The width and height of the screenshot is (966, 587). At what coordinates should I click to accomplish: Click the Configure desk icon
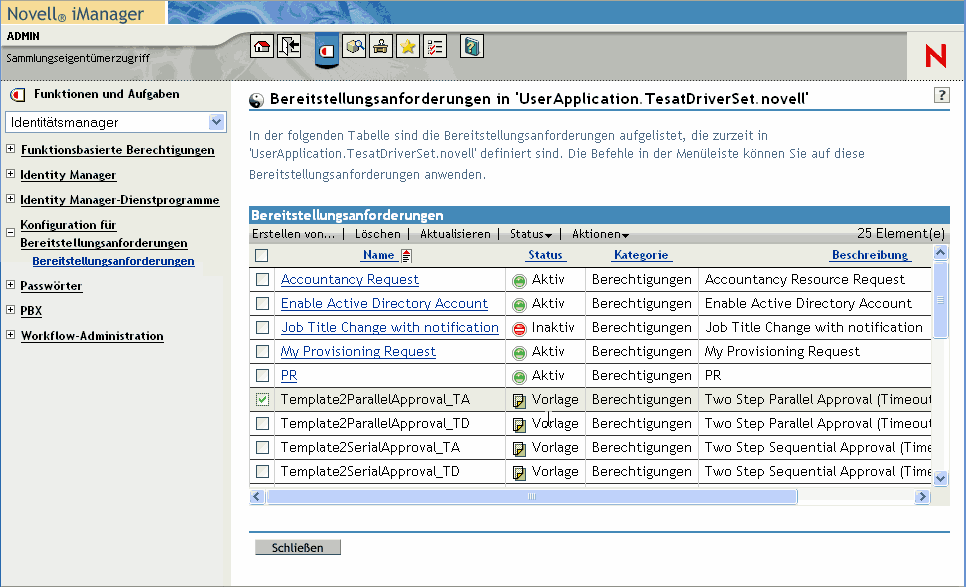coord(381,46)
